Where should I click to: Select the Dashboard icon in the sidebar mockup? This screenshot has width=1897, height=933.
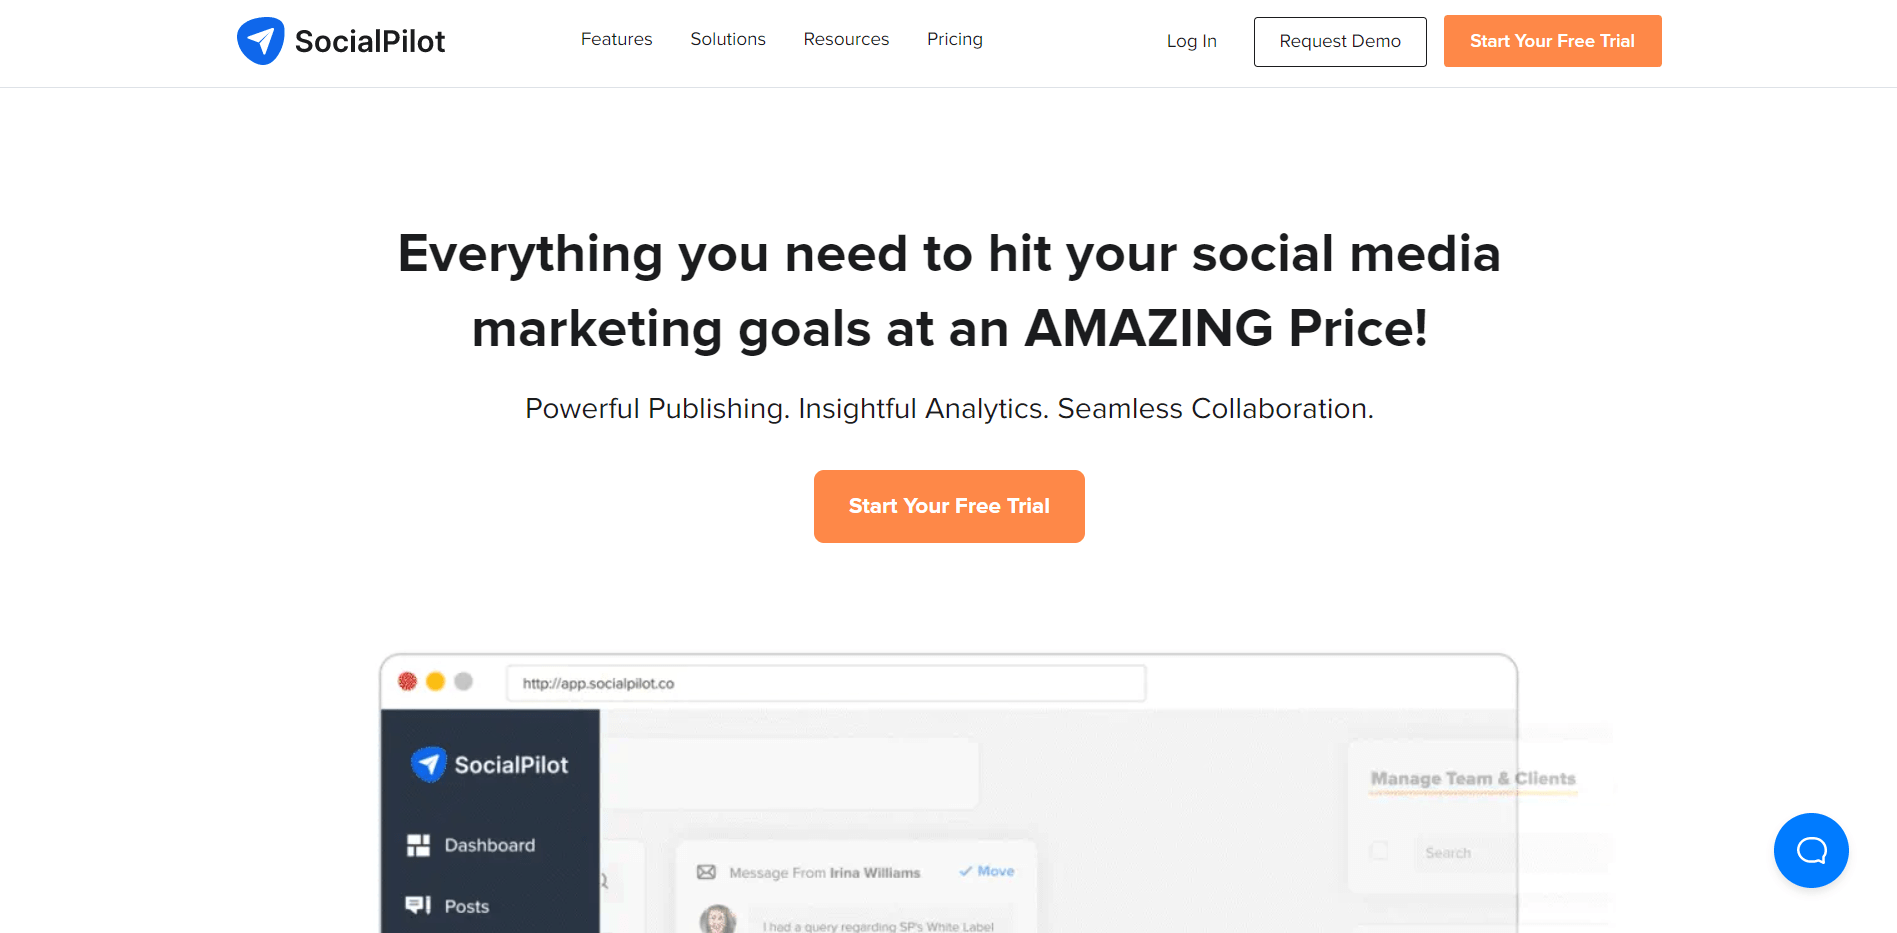click(x=418, y=845)
